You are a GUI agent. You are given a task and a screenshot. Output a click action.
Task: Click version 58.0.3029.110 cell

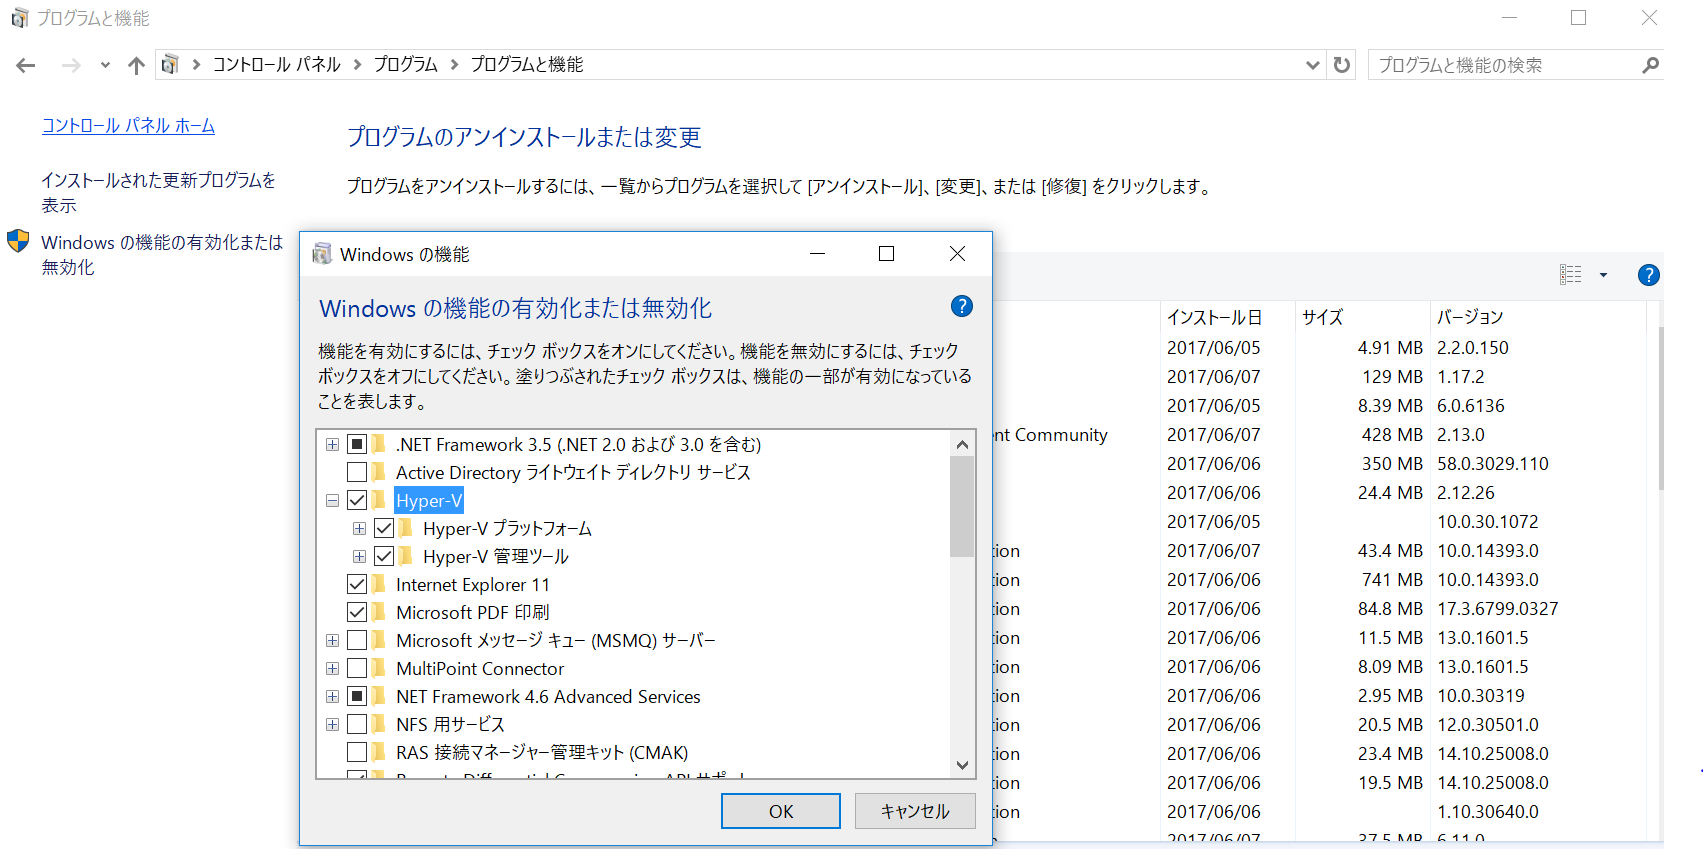click(x=1493, y=463)
